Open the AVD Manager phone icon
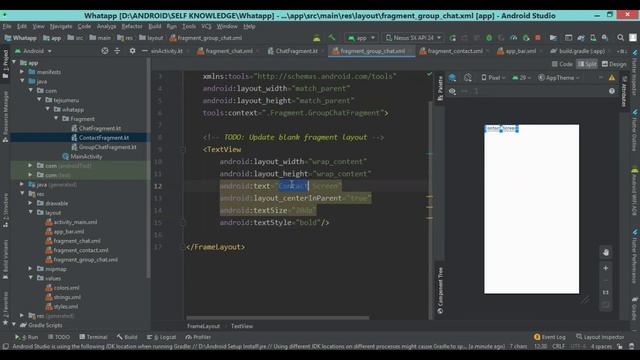This screenshot has height=360, width=640. pos(593,38)
